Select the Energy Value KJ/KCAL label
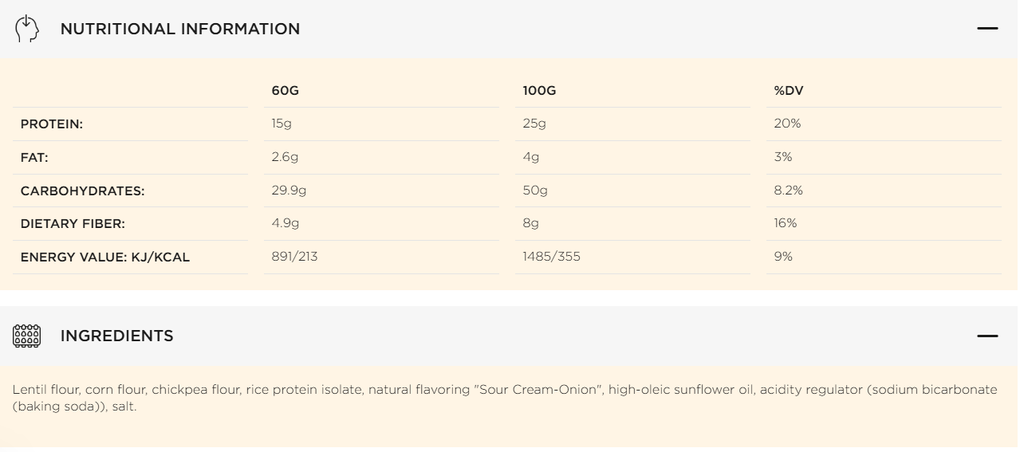The image size is (1024, 452). point(105,257)
